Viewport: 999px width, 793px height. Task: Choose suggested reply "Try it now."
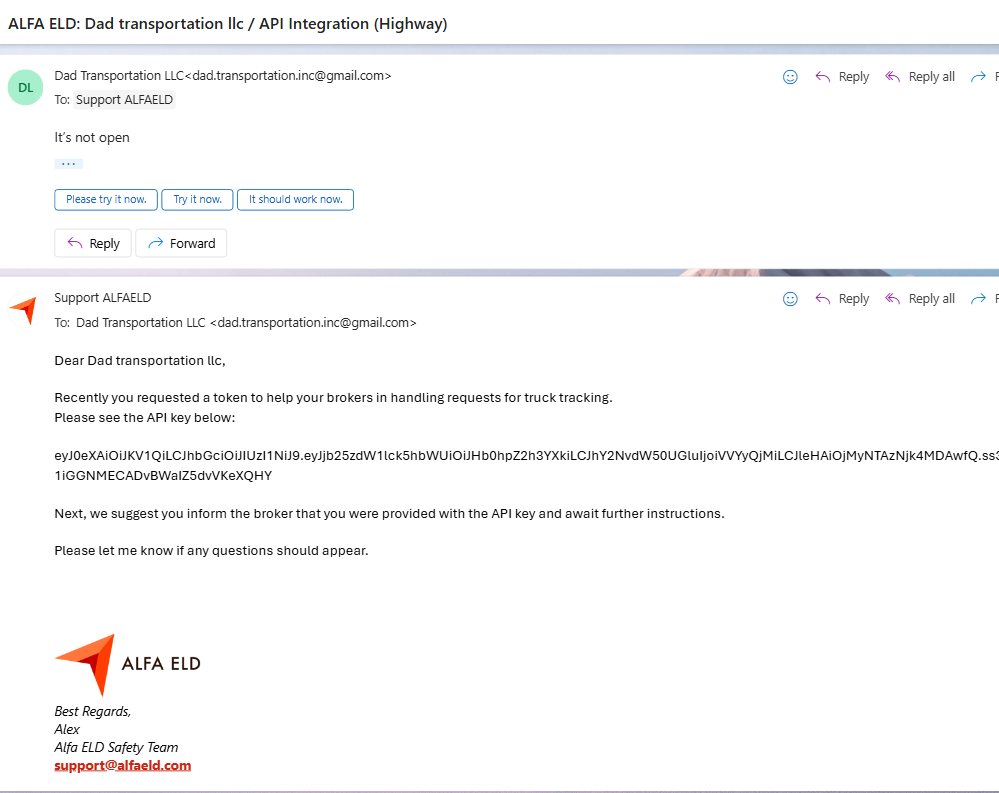click(198, 199)
